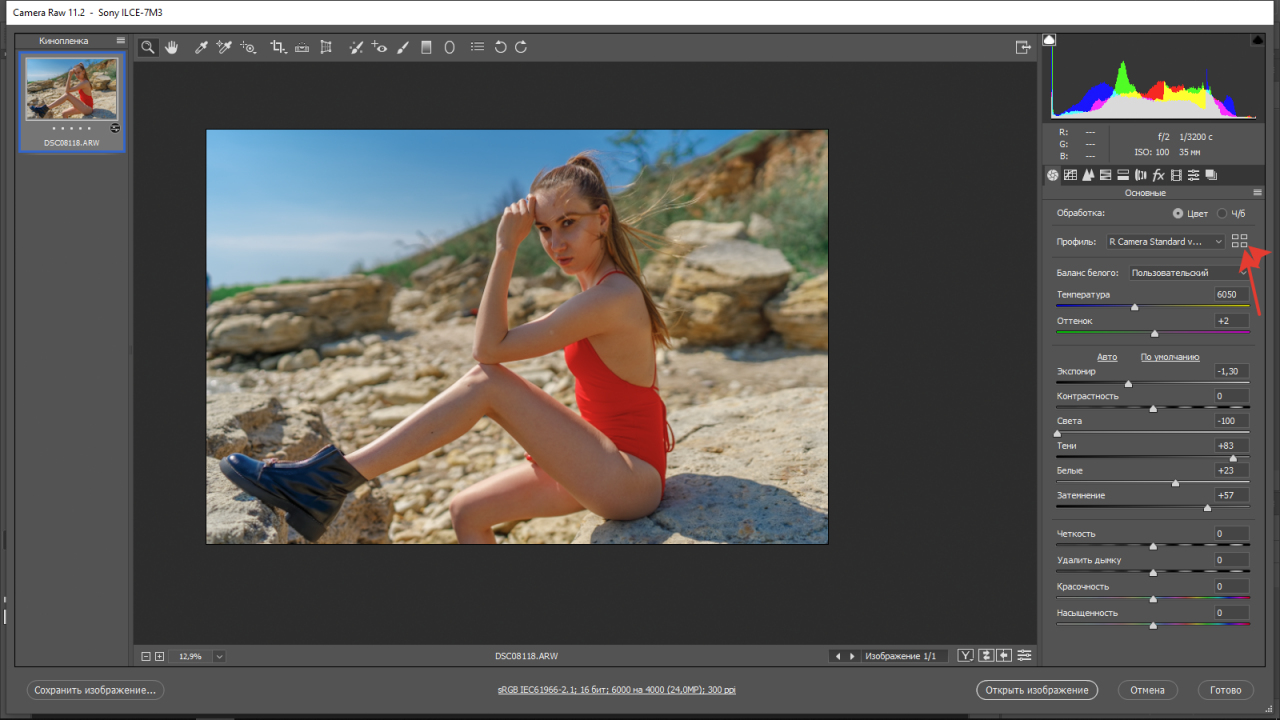Rotate image 90° counterclockwise

500,47
